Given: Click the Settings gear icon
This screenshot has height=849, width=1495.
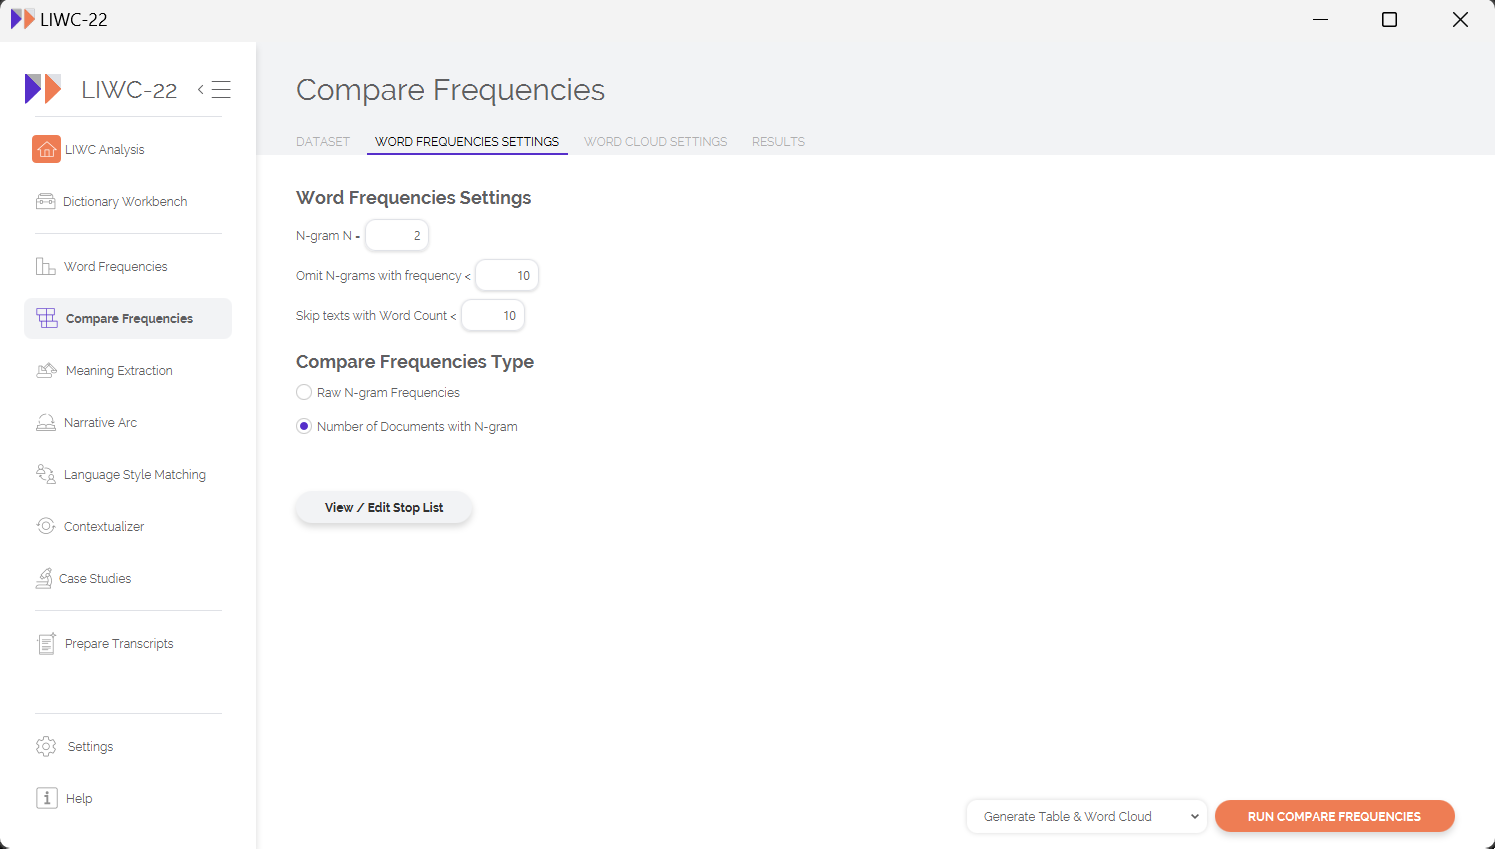Looking at the screenshot, I should pyautogui.click(x=46, y=746).
